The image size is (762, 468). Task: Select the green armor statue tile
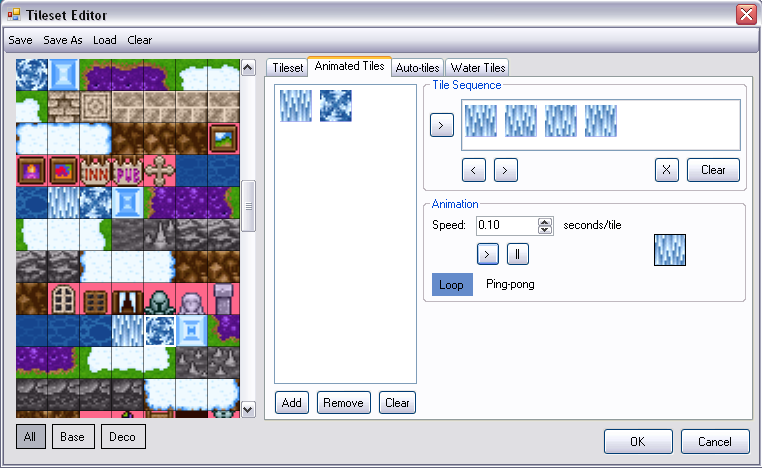coord(159,299)
